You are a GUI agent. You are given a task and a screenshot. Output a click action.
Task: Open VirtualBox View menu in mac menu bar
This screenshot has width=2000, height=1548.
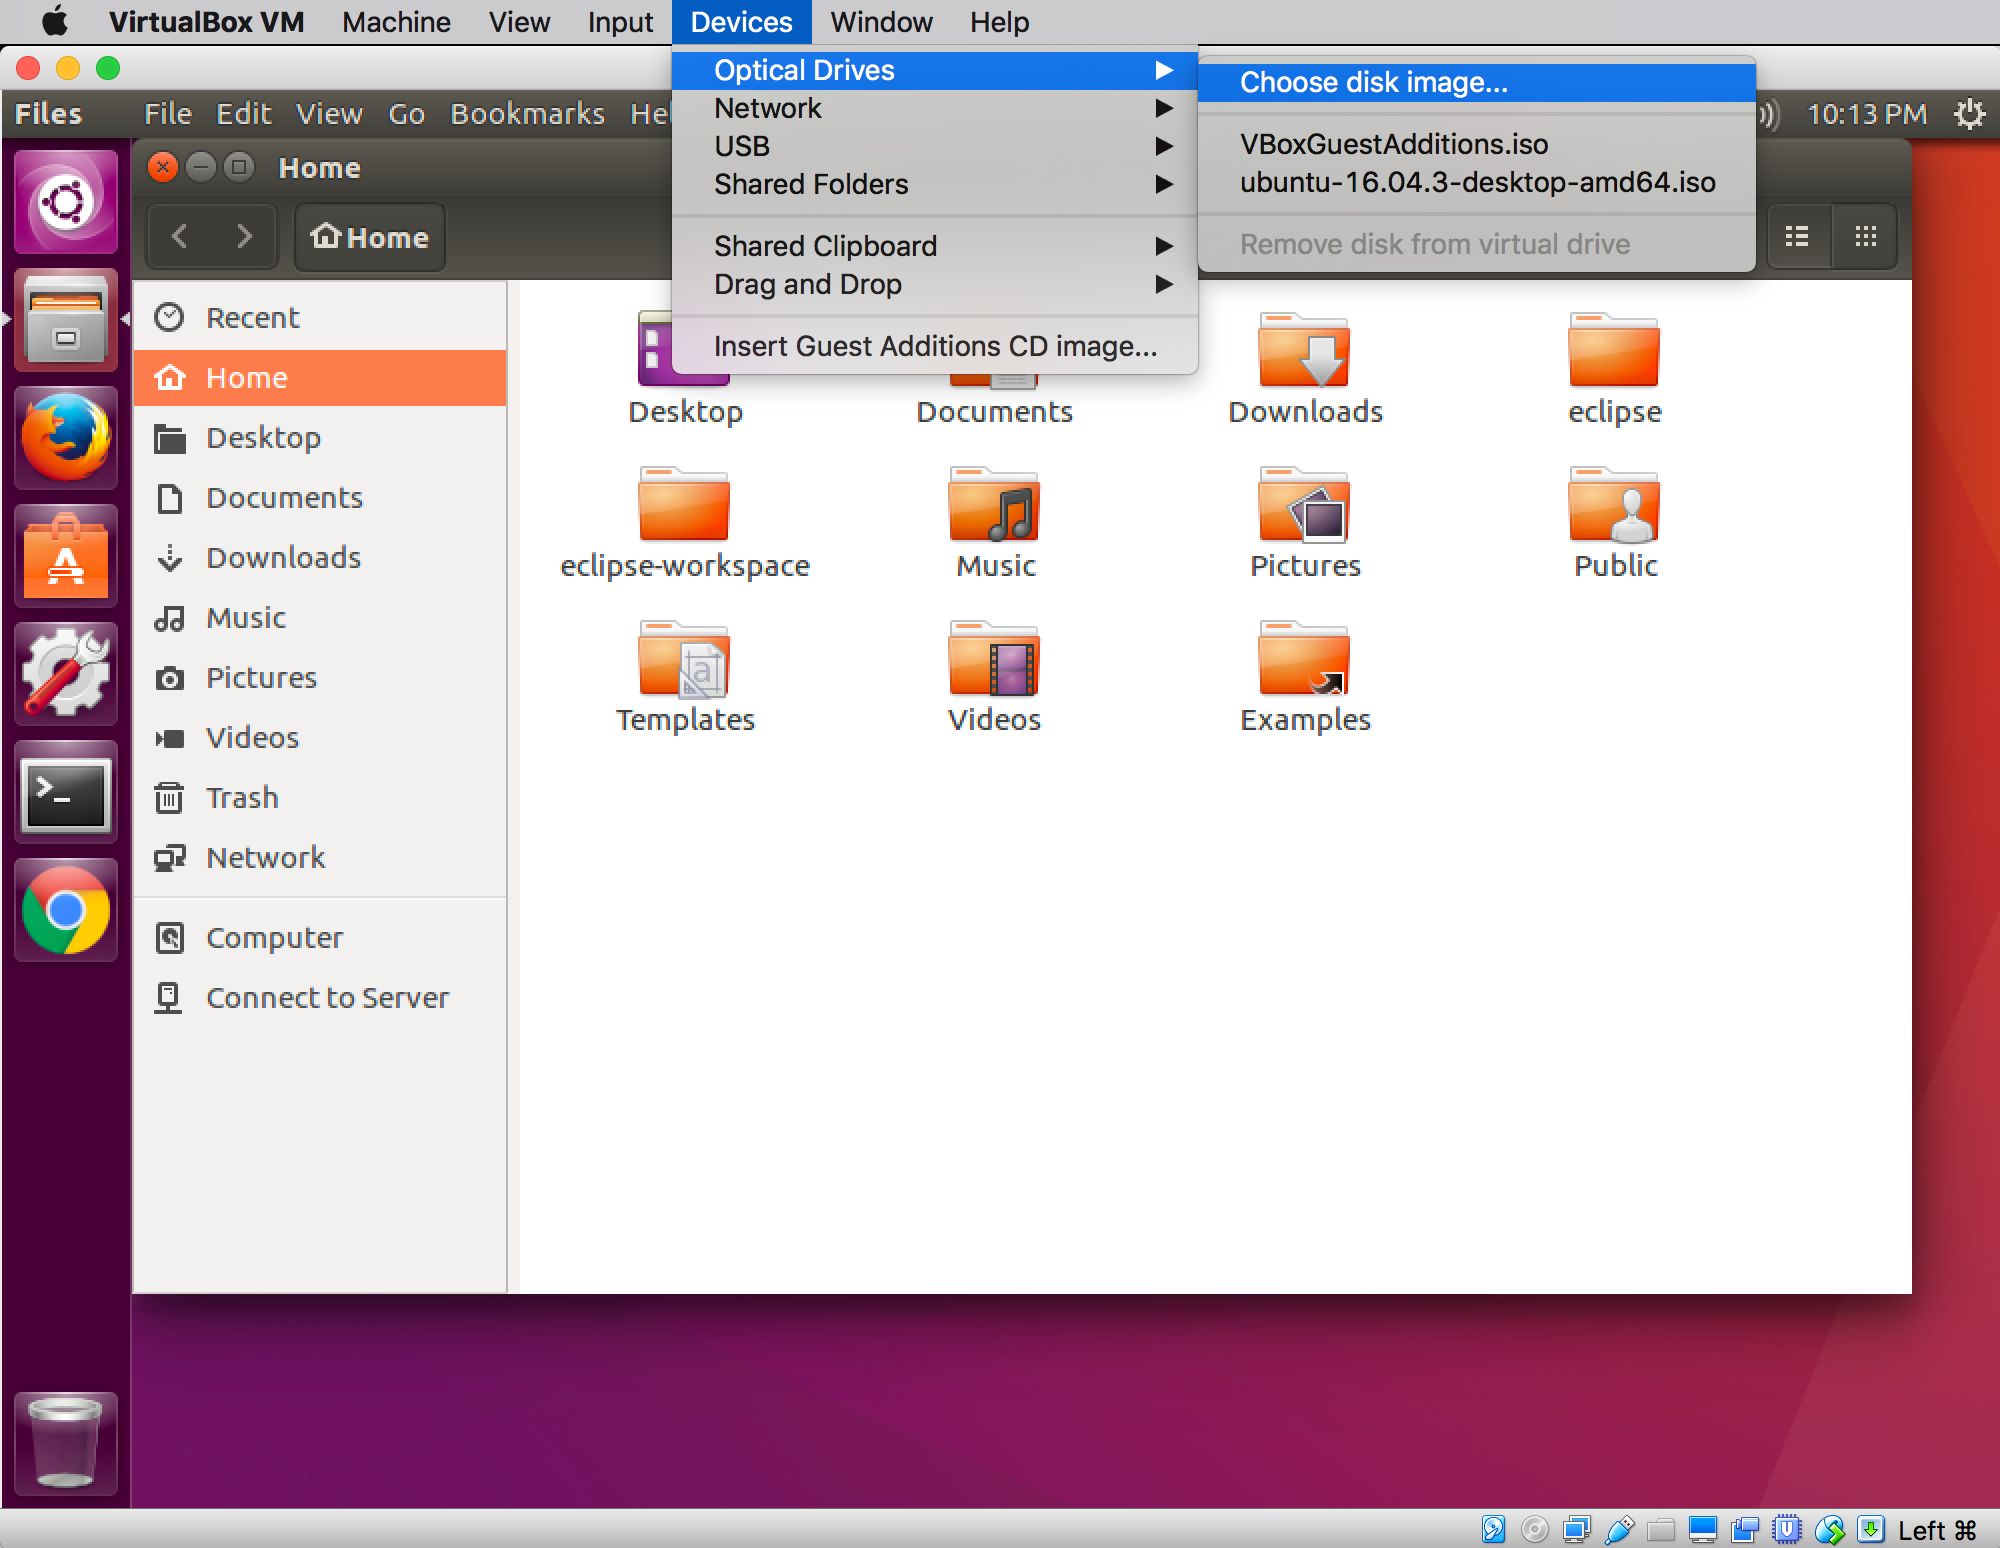[x=519, y=22]
